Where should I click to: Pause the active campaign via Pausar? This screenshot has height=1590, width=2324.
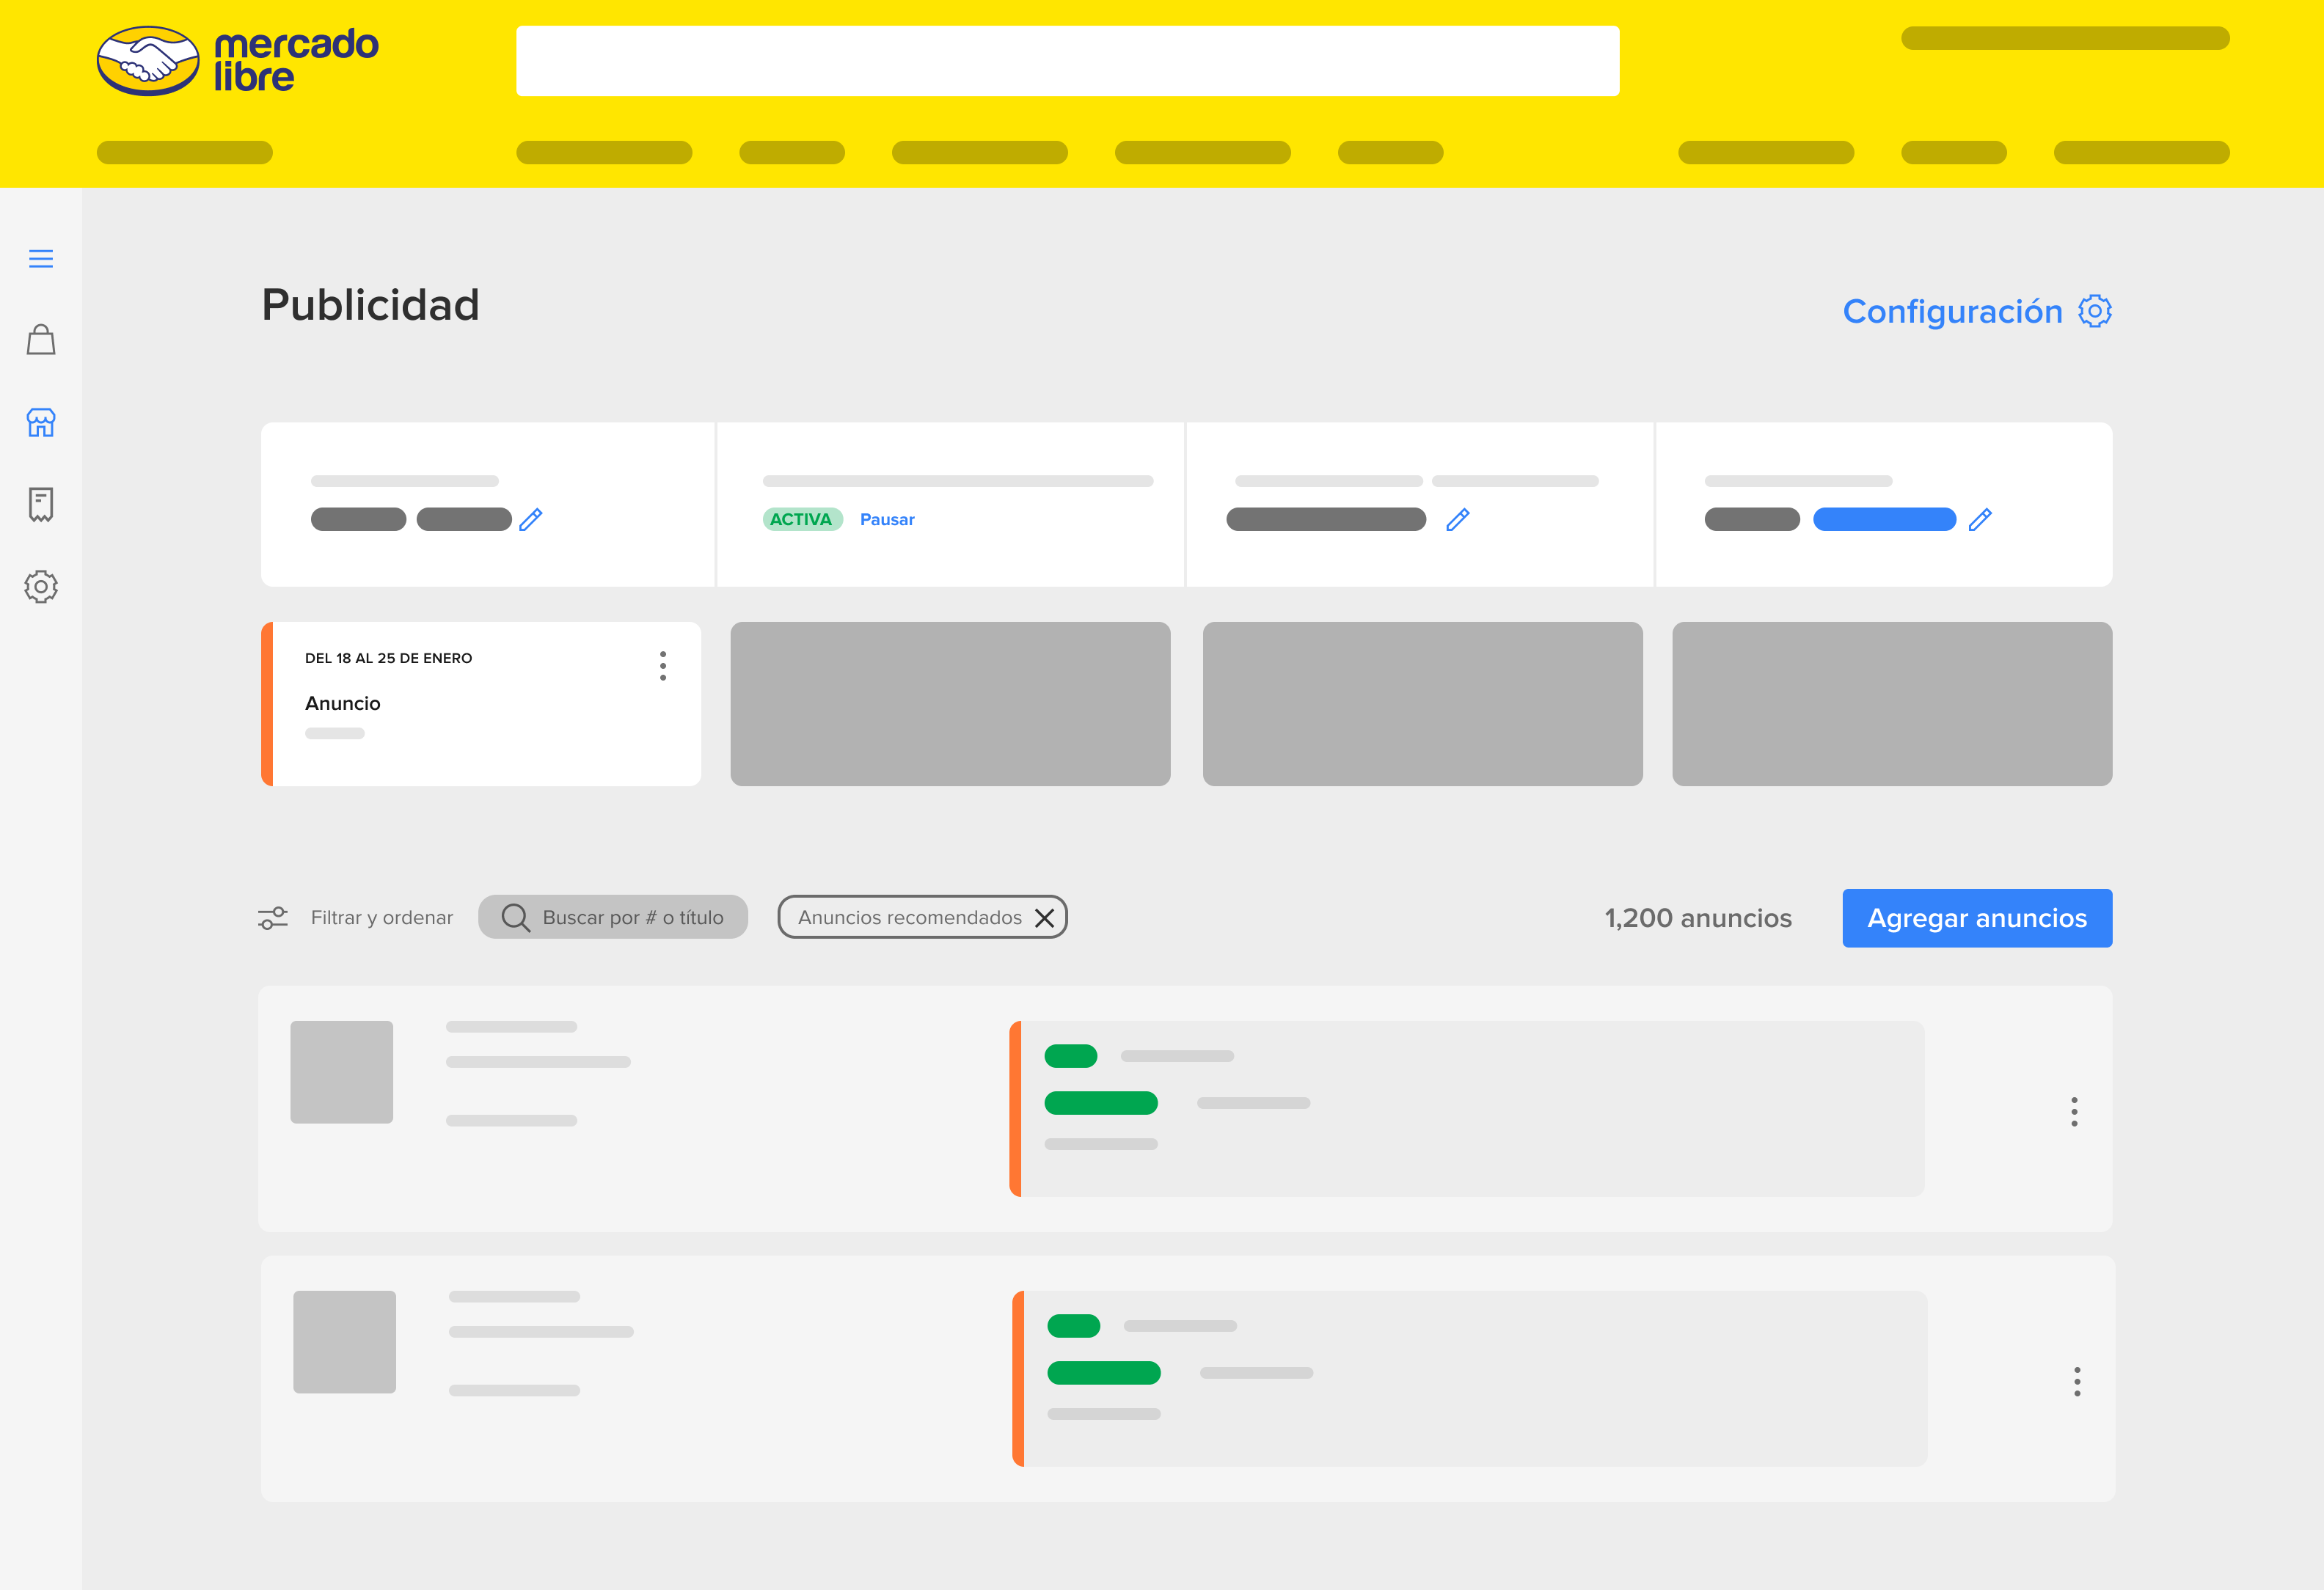click(x=887, y=519)
